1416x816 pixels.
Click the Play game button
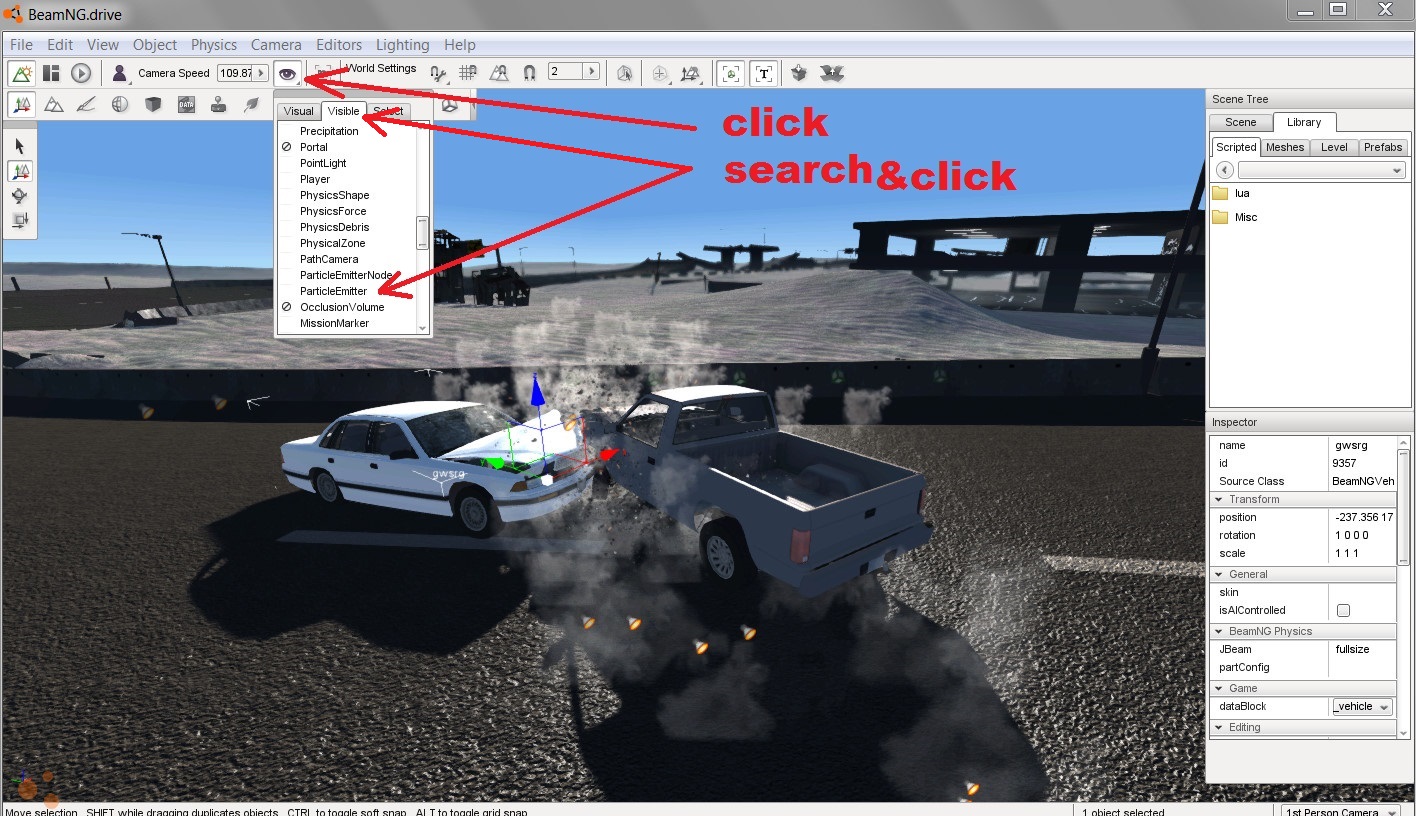(81, 73)
